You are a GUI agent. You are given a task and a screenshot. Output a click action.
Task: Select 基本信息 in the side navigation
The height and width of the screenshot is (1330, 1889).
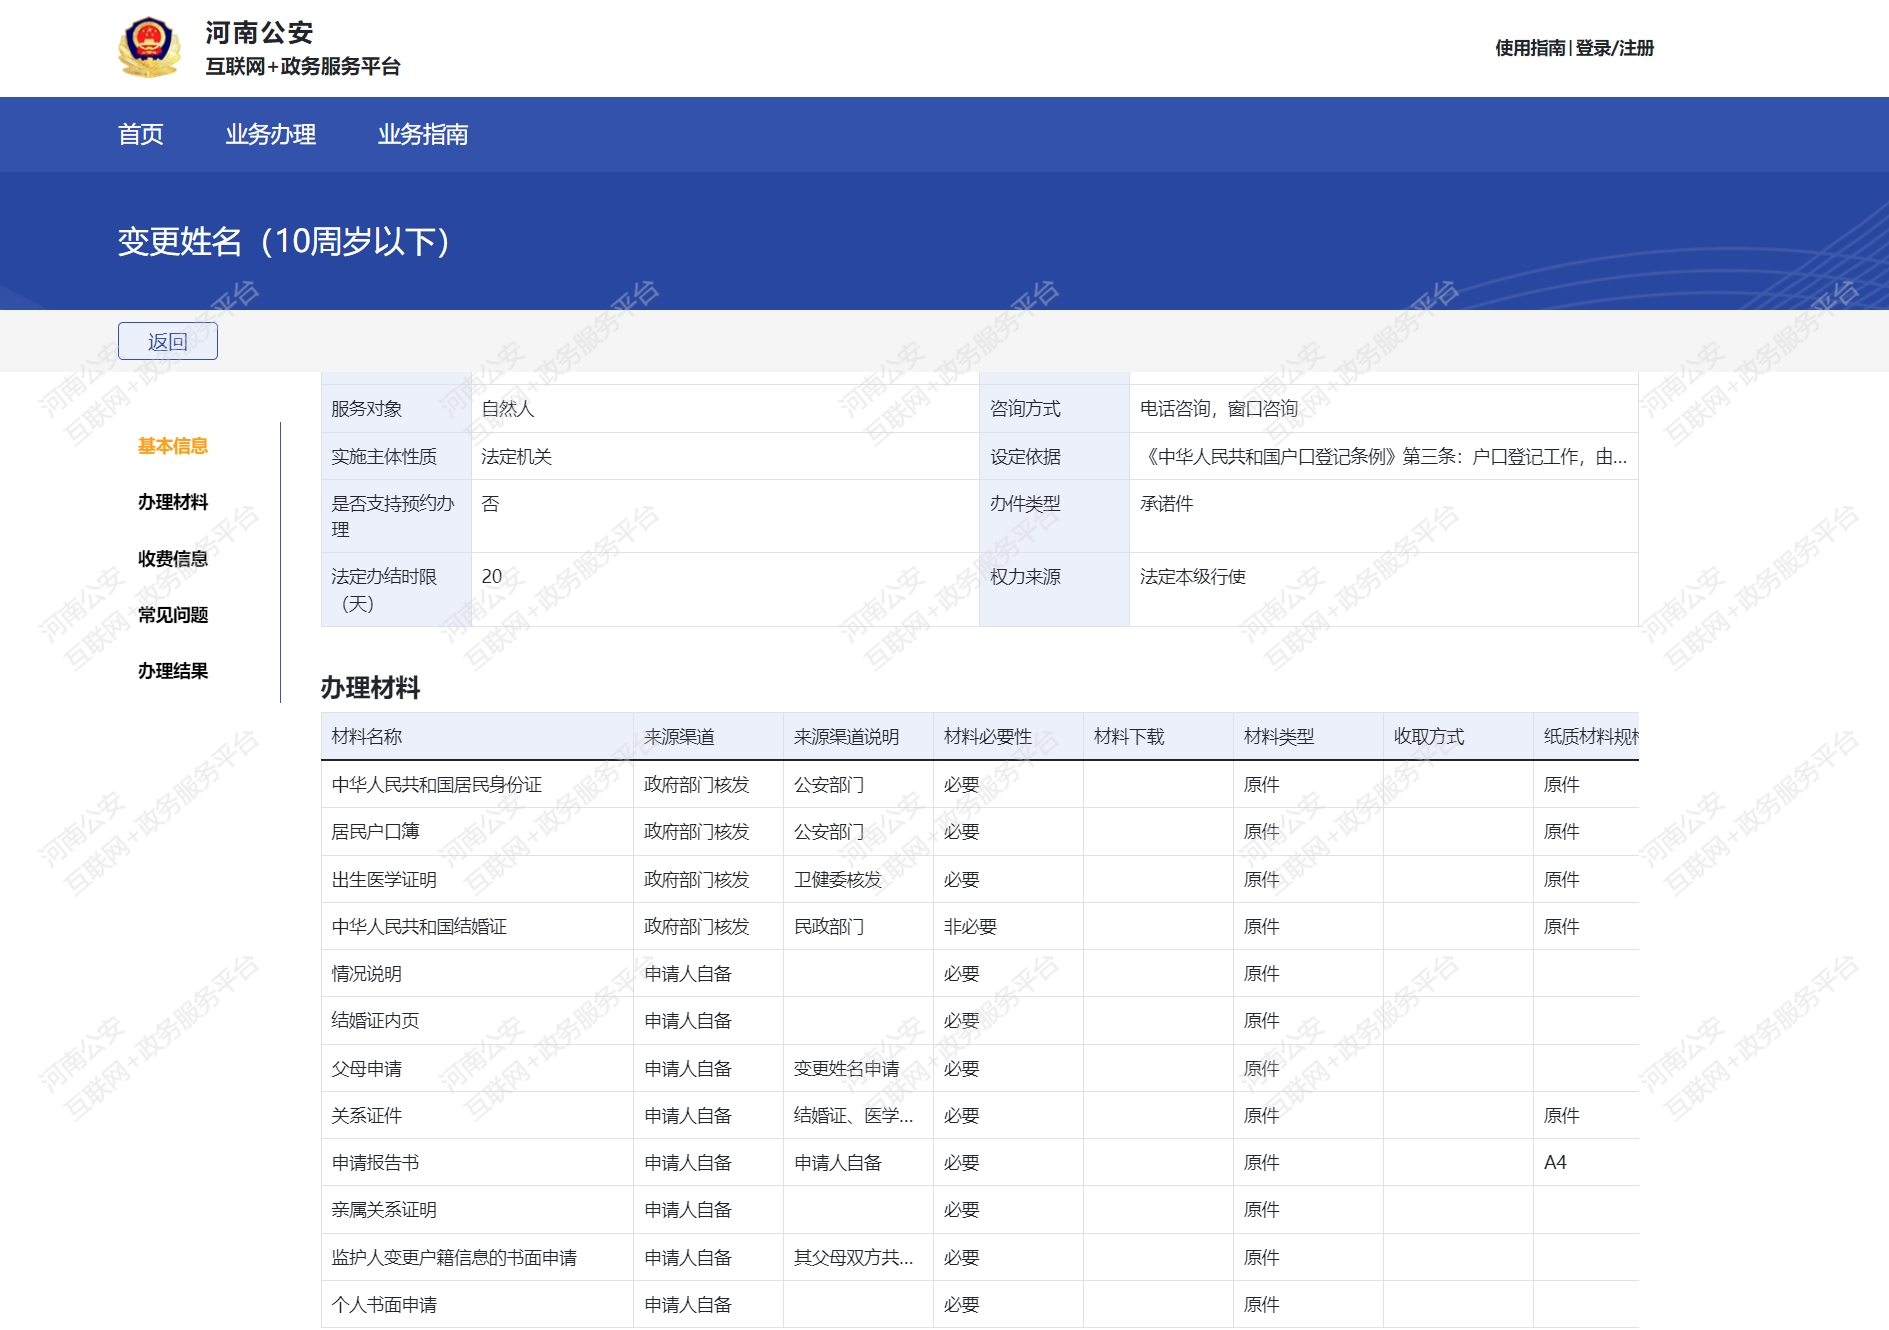[173, 446]
